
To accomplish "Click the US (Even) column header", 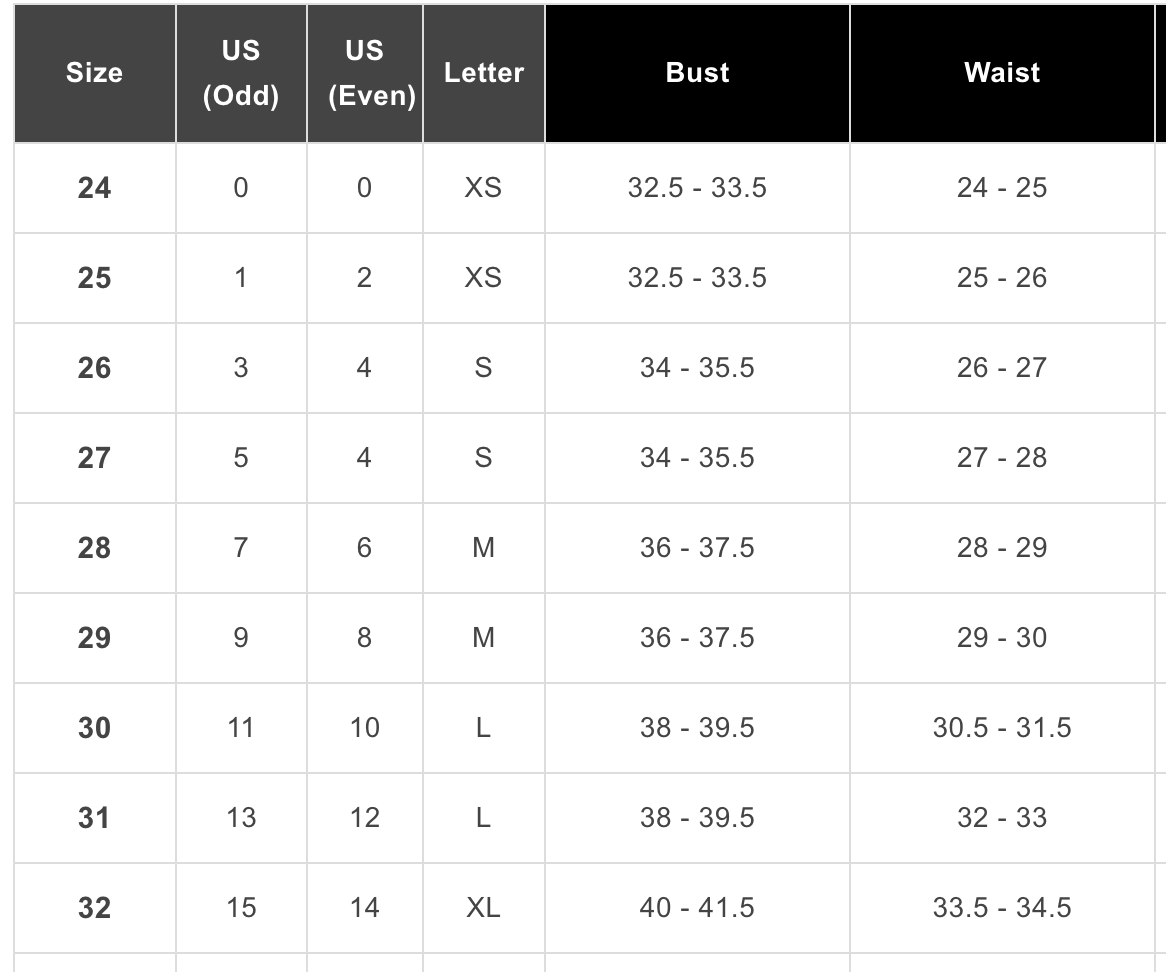I will point(364,73).
